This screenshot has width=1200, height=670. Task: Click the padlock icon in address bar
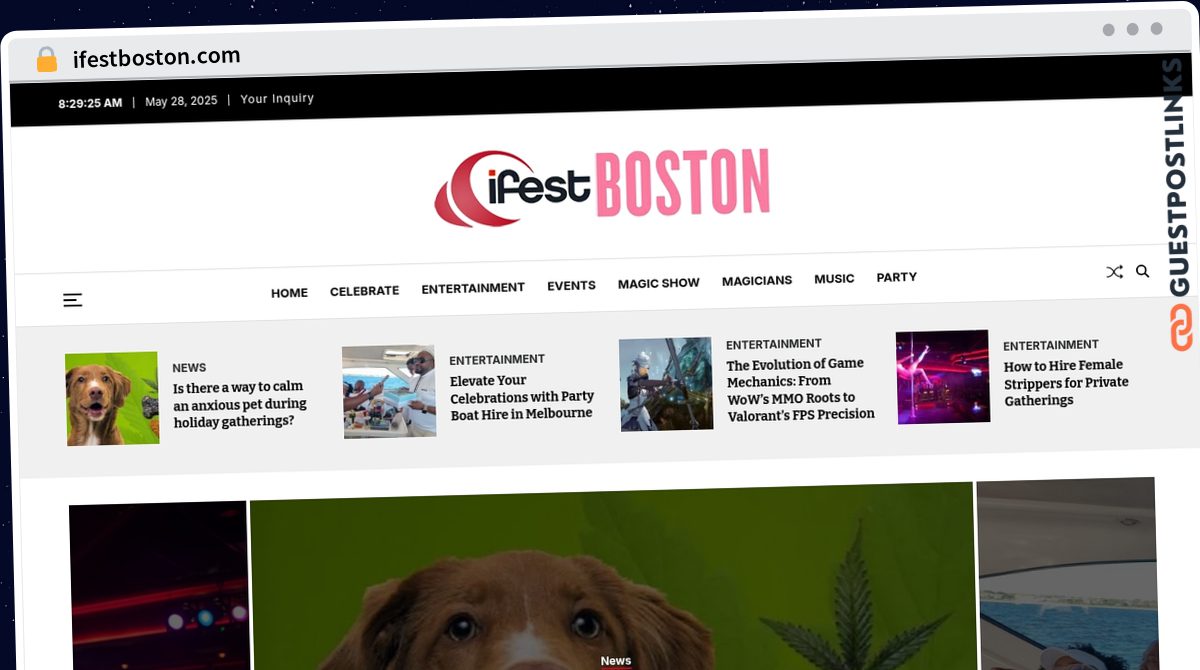pos(47,60)
